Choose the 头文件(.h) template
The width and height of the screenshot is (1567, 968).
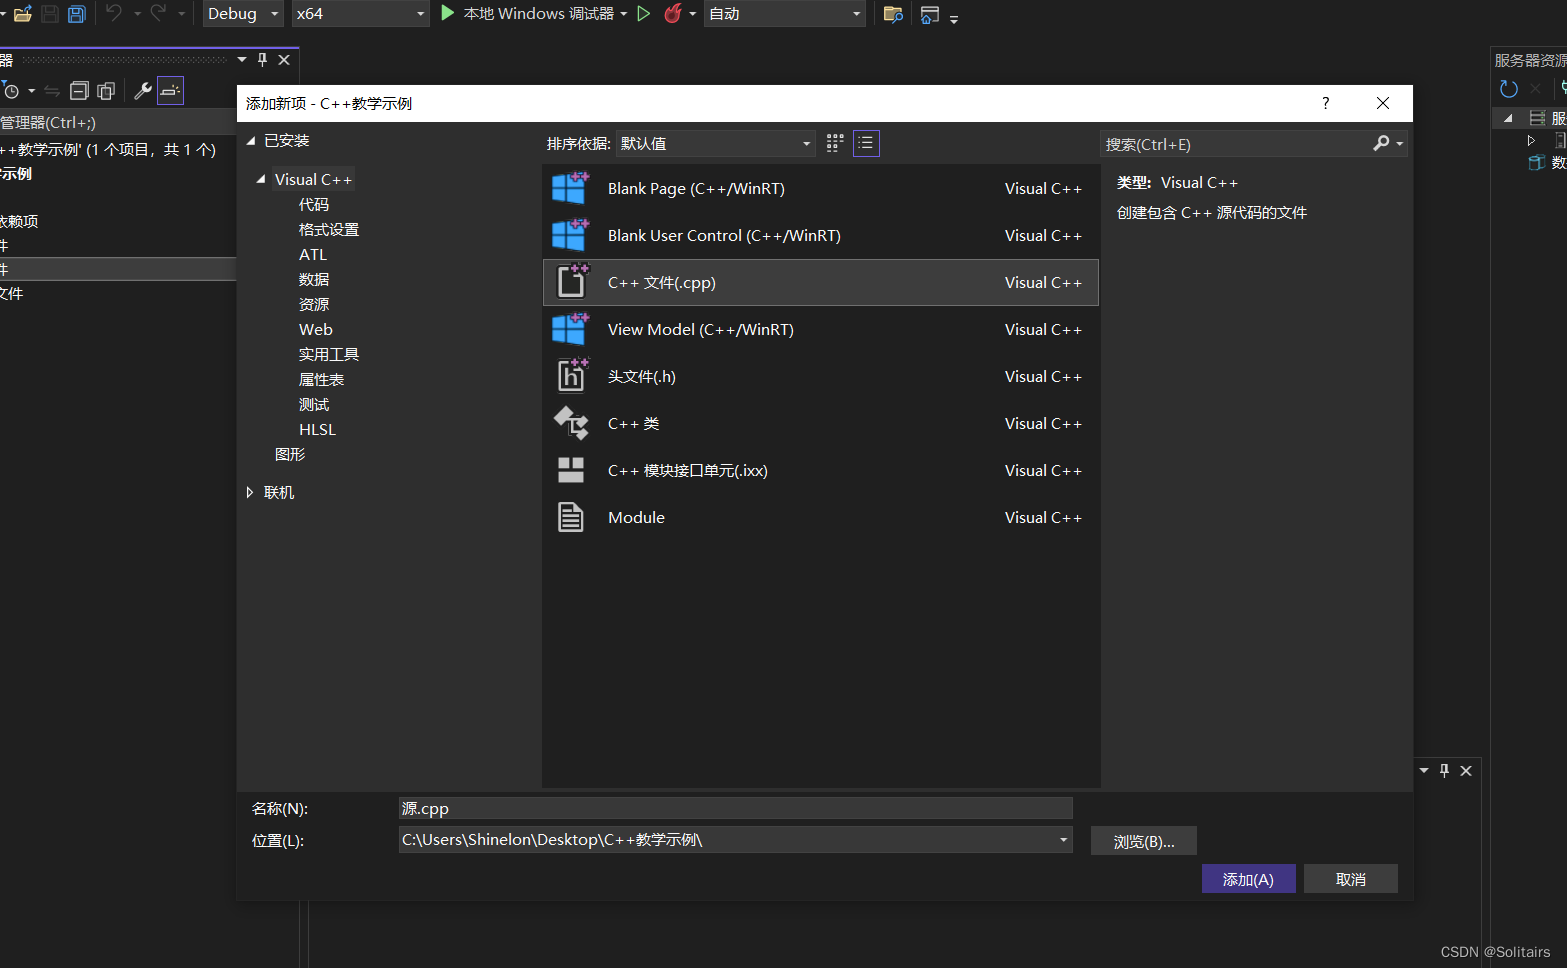click(x=820, y=377)
